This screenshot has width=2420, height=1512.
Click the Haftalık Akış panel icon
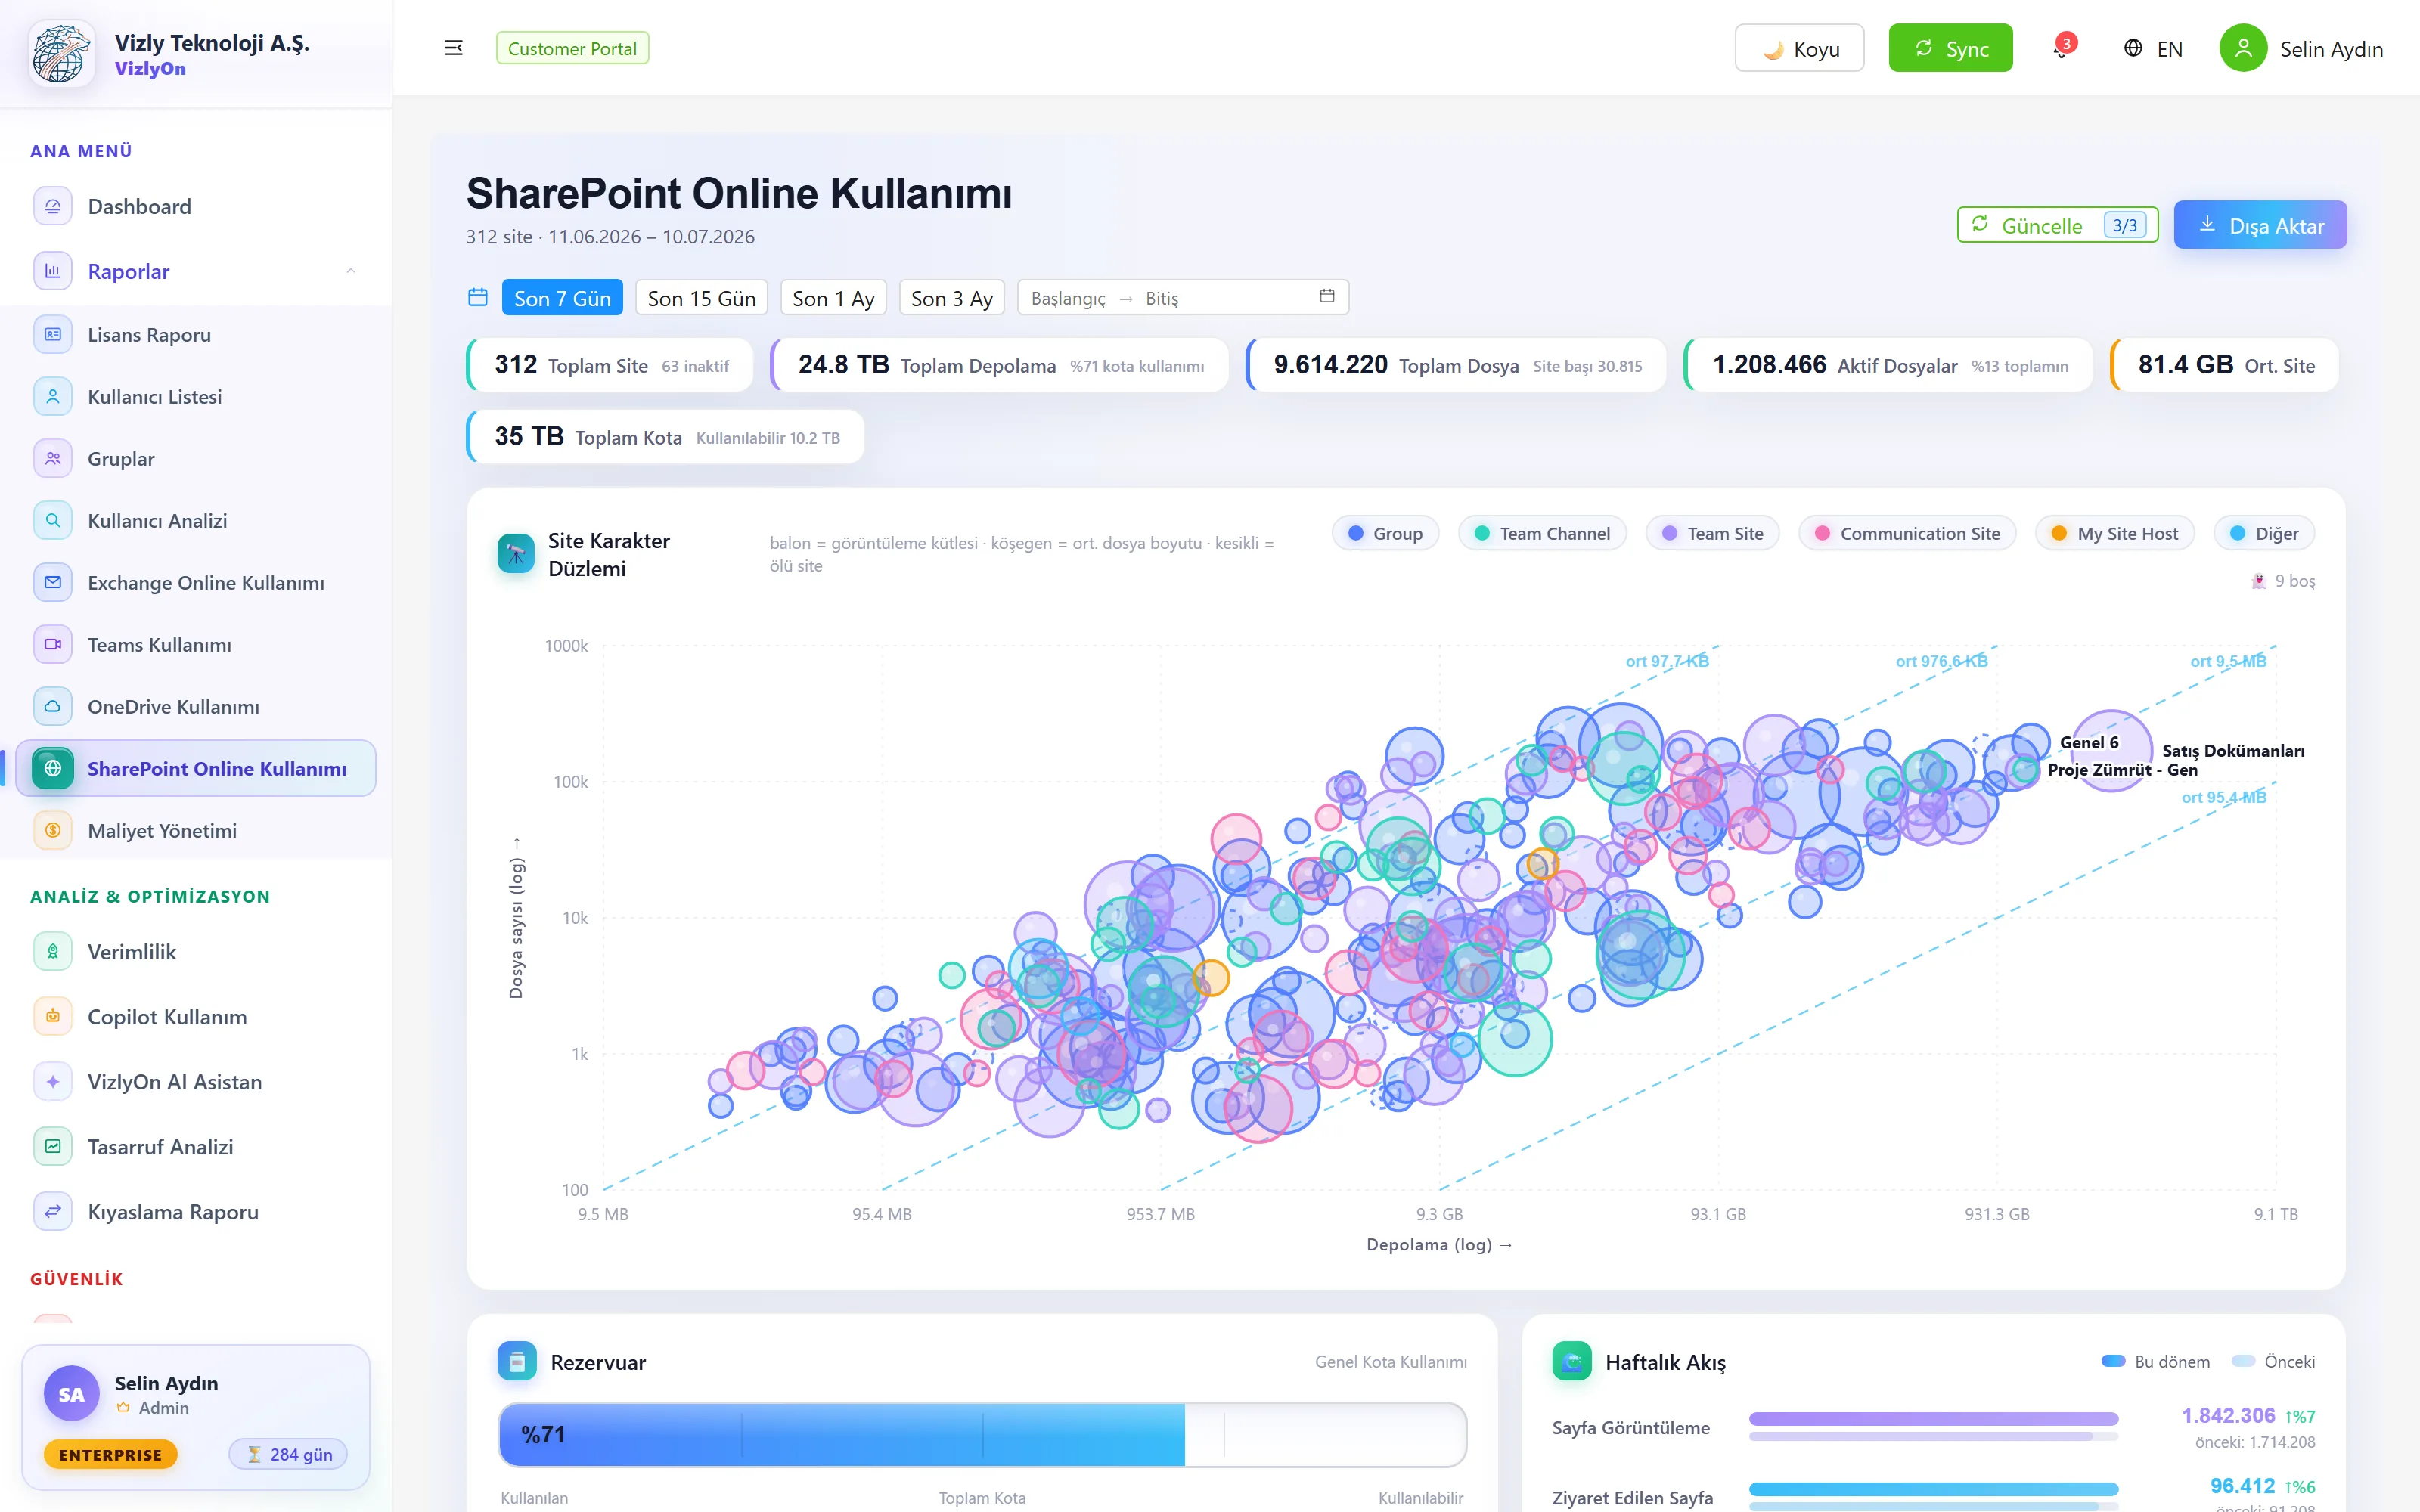point(1571,1361)
